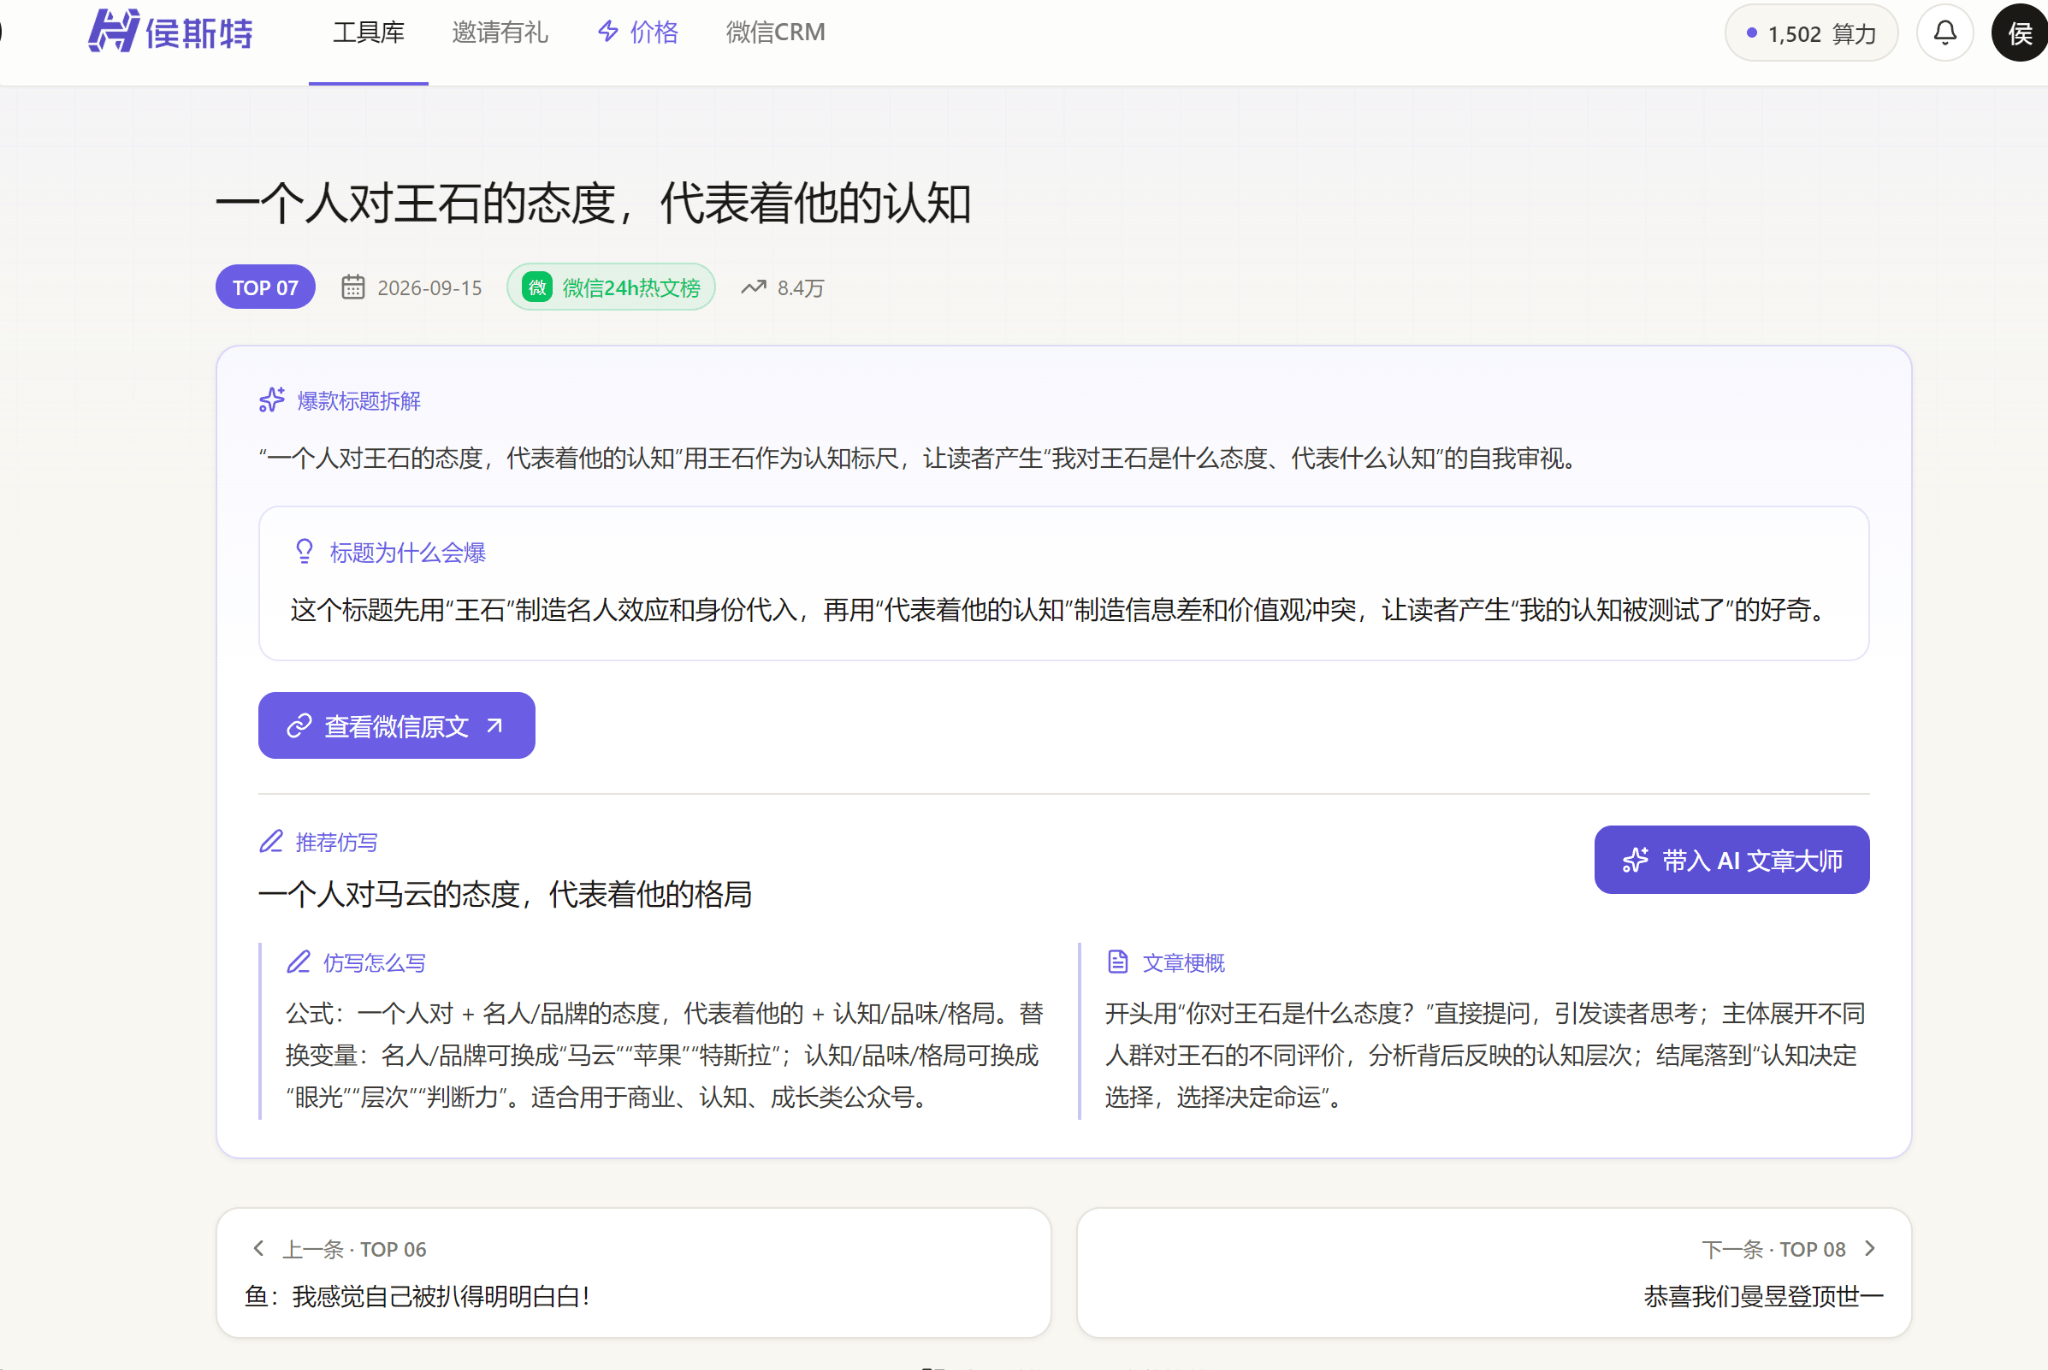This screenshot has width=2048, height=1370.
Task: Click the pencil icon beside 推荐仿写
Action: 271,842
